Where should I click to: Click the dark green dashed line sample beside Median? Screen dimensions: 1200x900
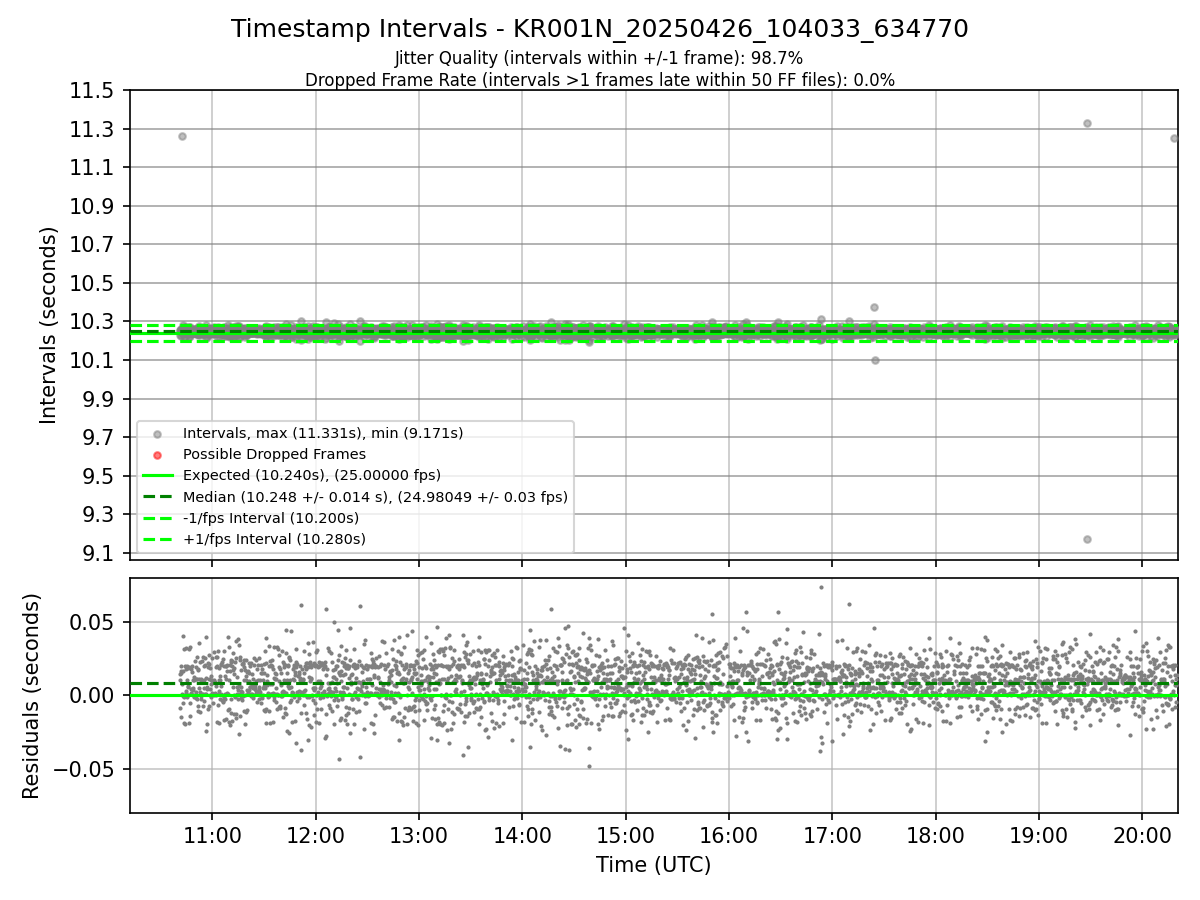tap(158, 497)
